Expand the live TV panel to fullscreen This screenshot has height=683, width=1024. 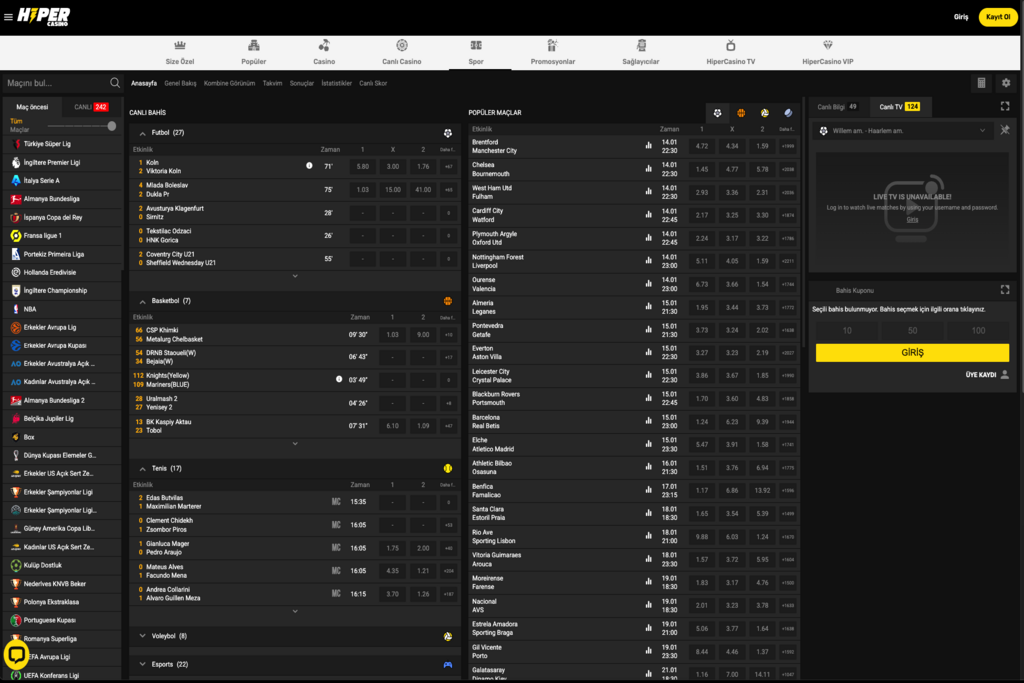click(1005, 106)
